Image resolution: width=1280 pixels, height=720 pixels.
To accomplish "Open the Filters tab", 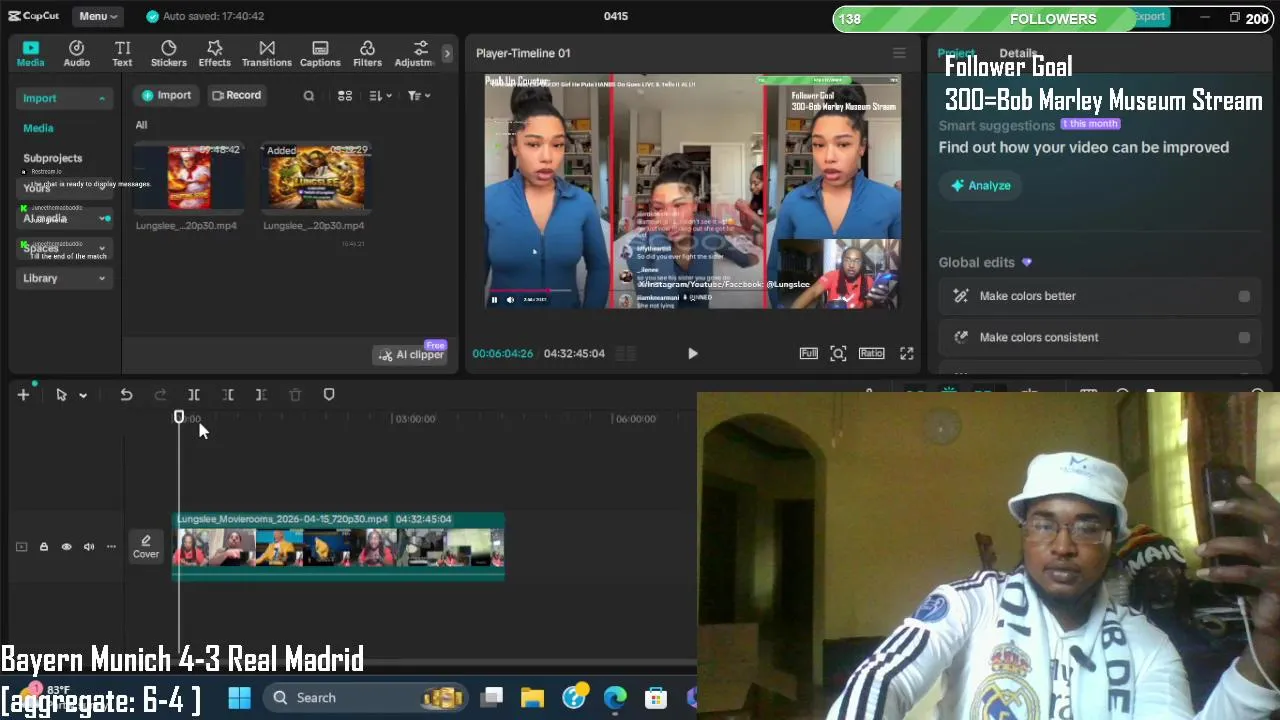I will (367, 54).
